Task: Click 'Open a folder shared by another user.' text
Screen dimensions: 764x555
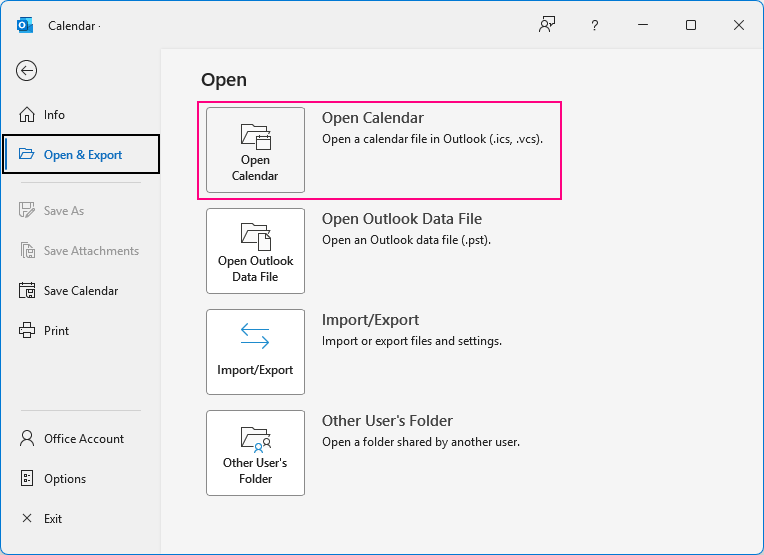Action: pos(421,442)
